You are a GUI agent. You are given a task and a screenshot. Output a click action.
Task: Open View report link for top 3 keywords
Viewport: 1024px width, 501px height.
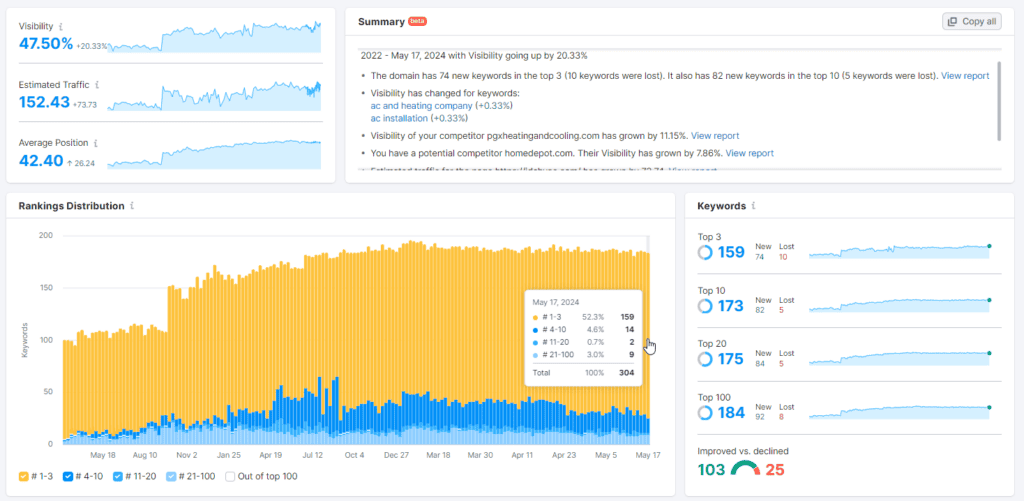point(965,76)
